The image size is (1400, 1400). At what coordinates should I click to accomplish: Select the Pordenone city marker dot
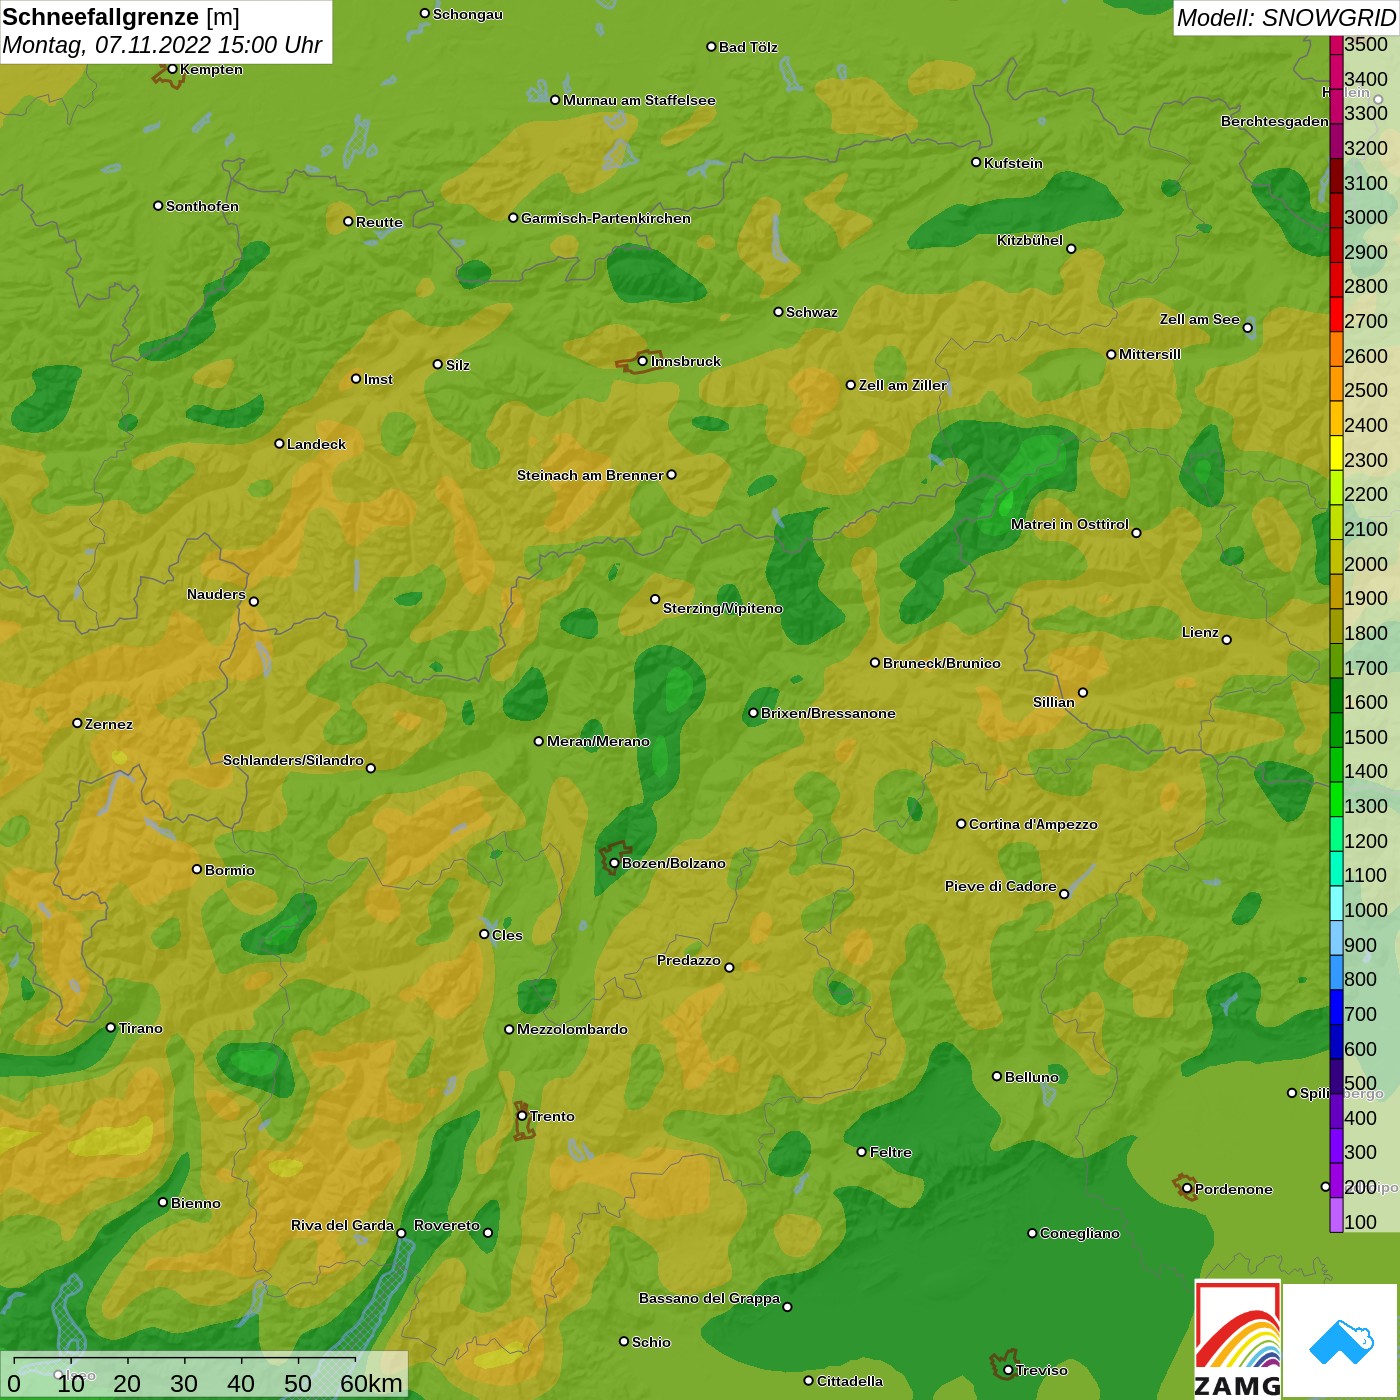(x=1187, y=1189)
